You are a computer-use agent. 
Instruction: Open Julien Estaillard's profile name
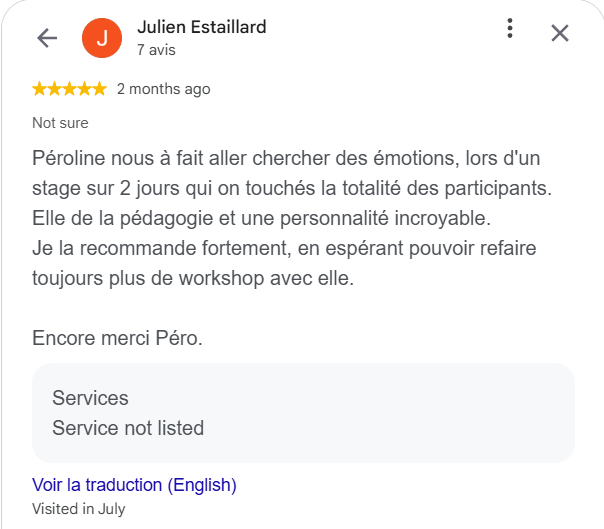point(201,27)
